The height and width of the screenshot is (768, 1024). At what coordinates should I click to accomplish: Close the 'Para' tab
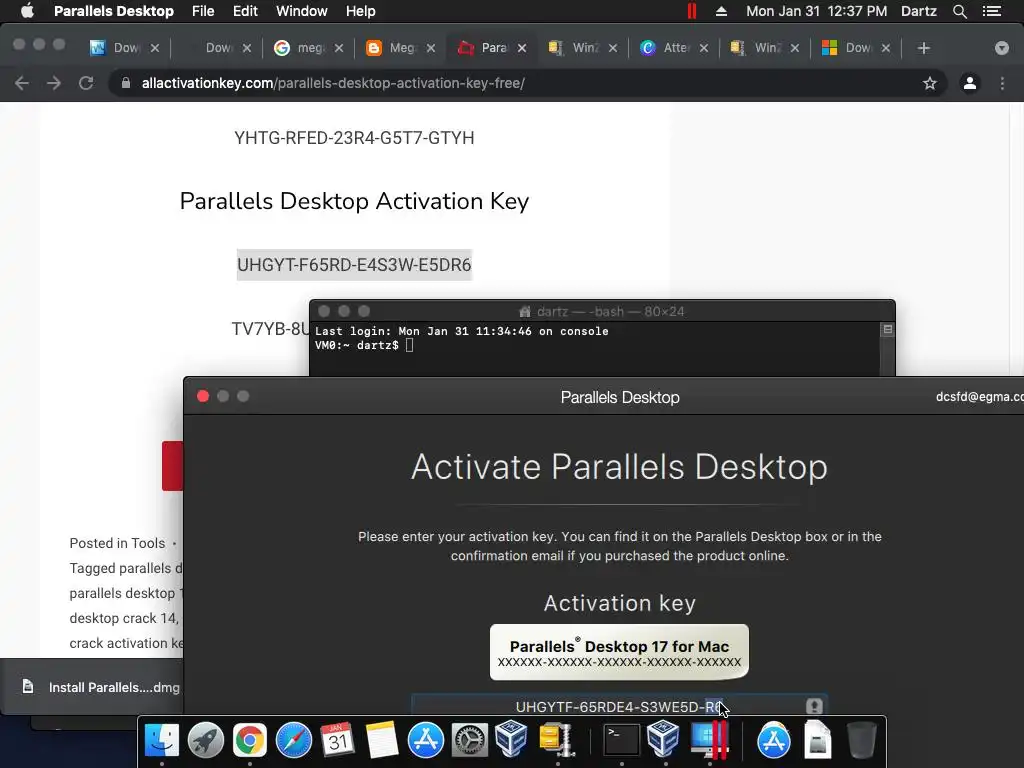(x=522, y=48)
